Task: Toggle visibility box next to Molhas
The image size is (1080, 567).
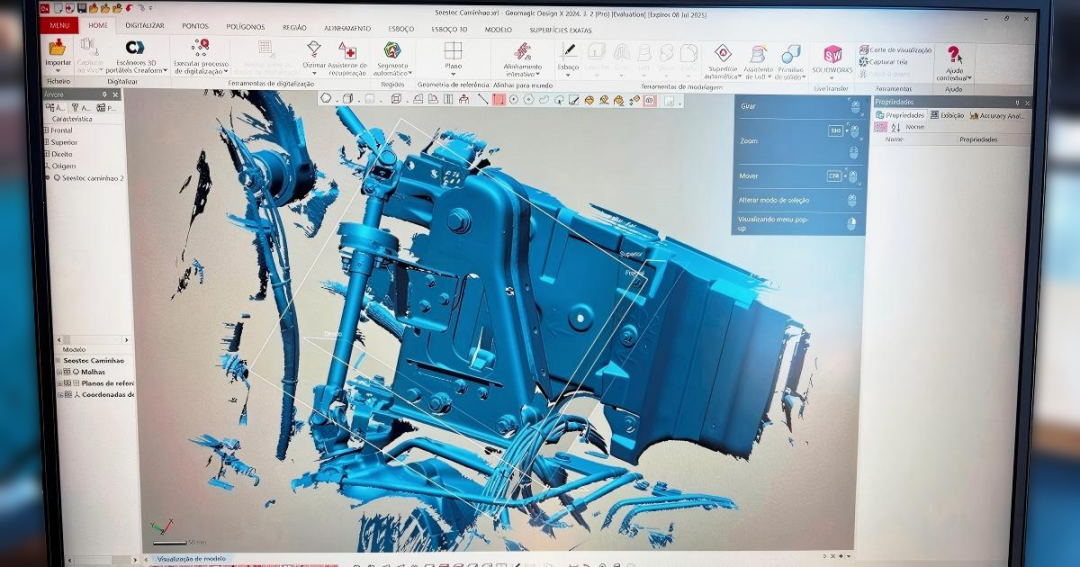Action: 67,372
